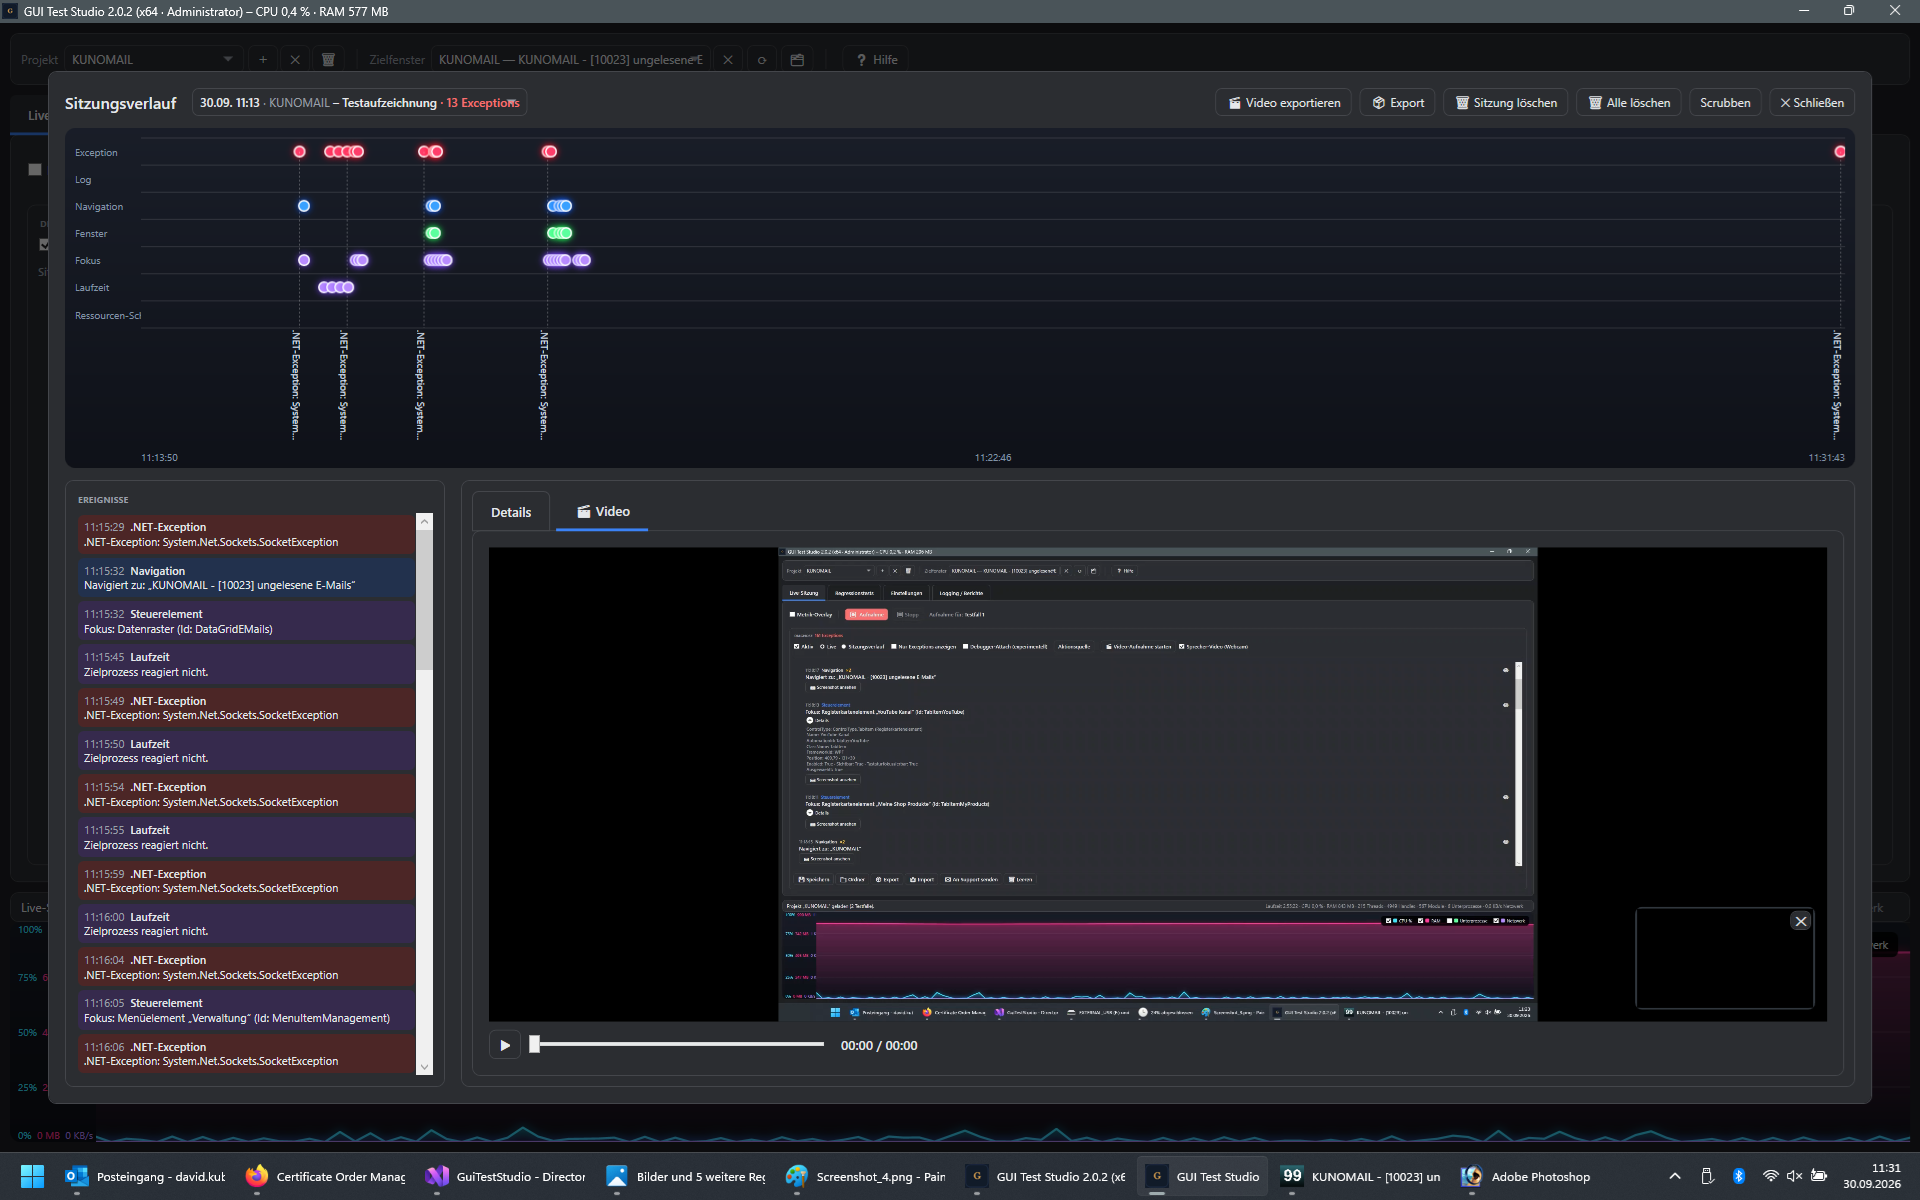1920x1200 pixels.
Task: Click the events list scroll down arrow
Action: pyautogui.click(x=424, y=1067)
